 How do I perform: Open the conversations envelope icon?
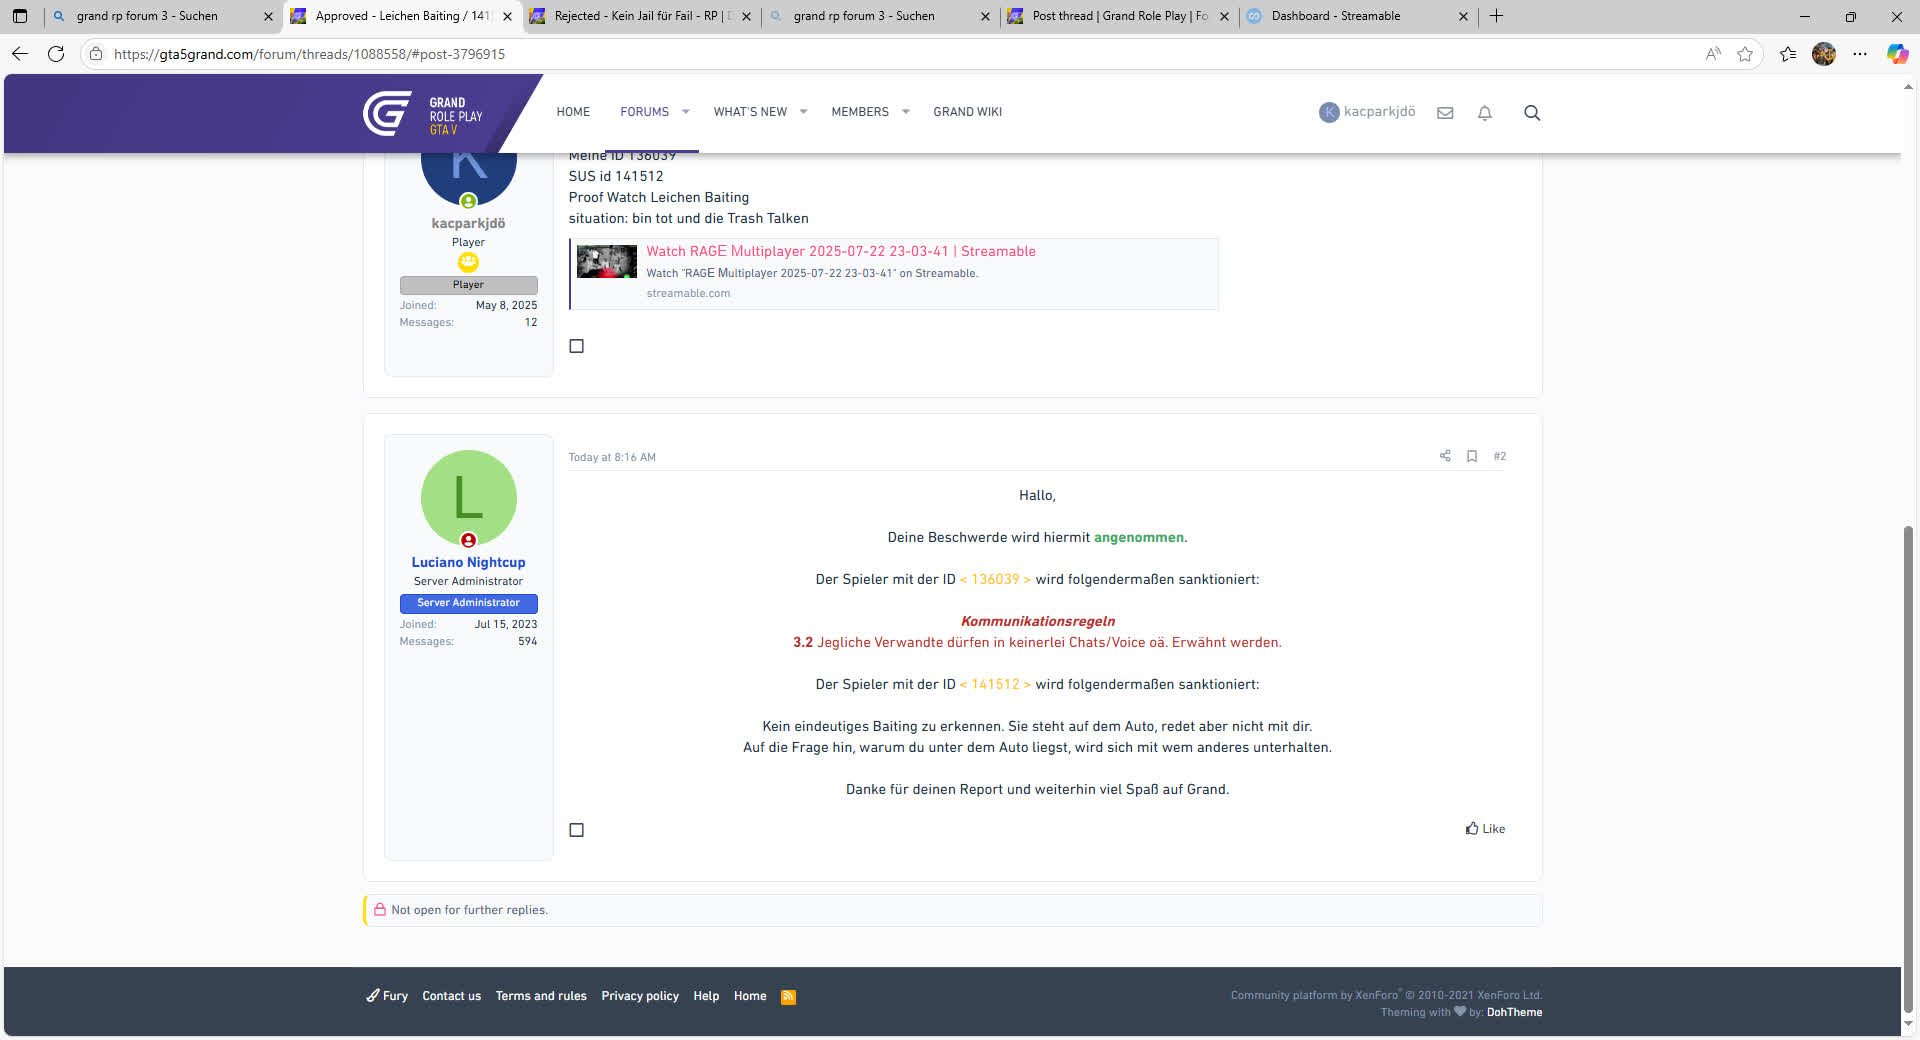point(1445,113)
